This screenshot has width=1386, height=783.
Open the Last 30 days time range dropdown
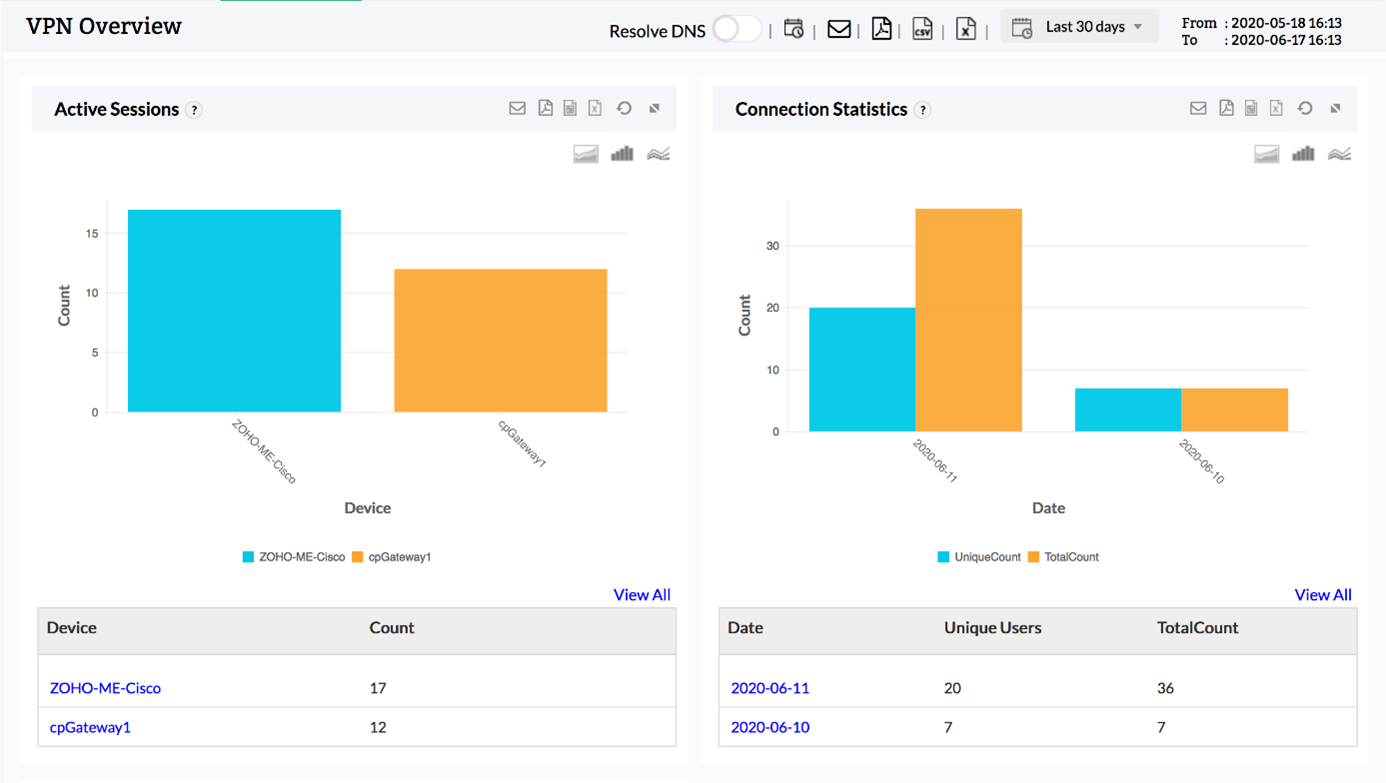coord(1079,27)
